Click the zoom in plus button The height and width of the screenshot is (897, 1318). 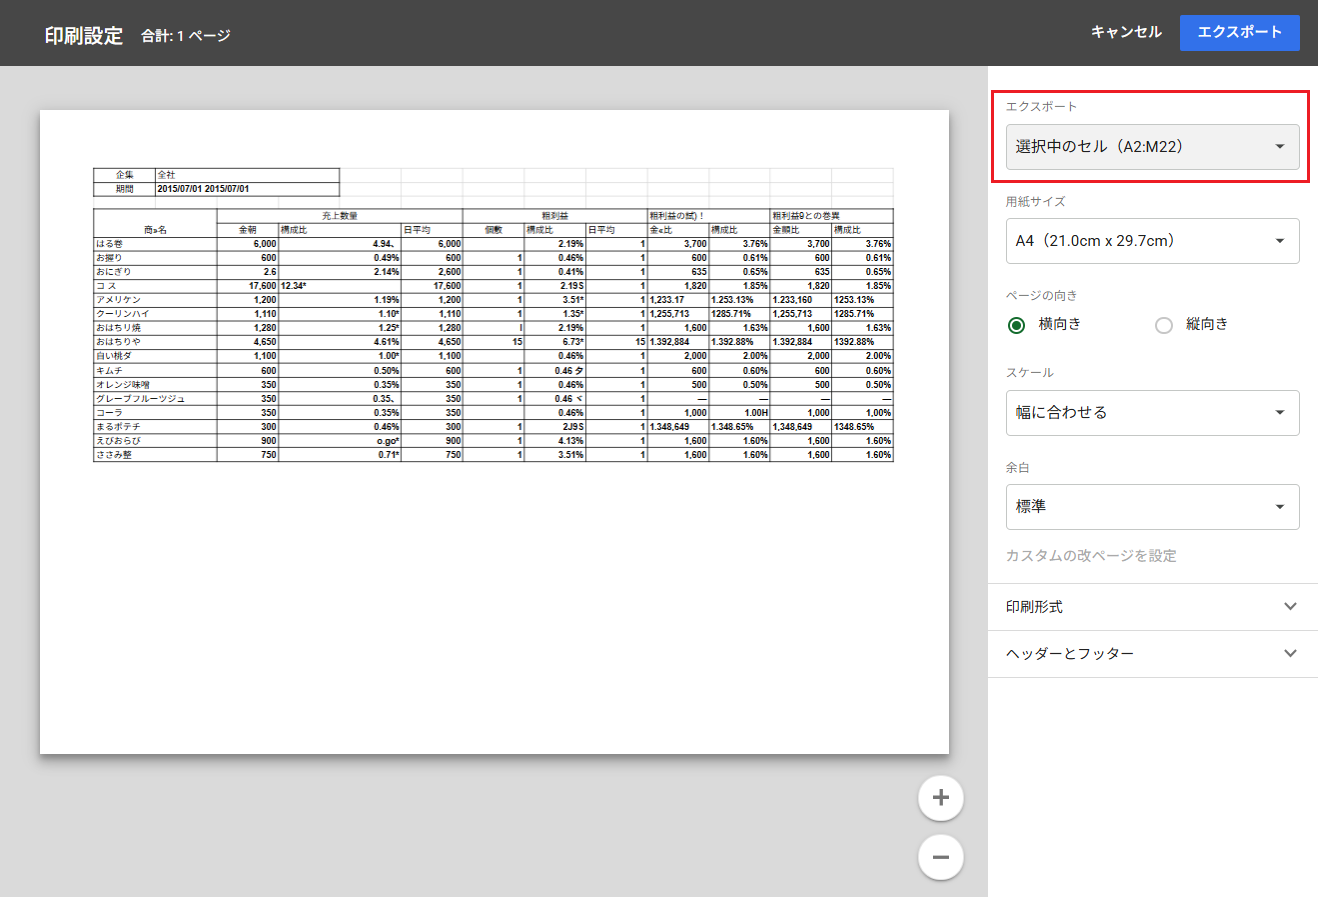coord(940,798)
